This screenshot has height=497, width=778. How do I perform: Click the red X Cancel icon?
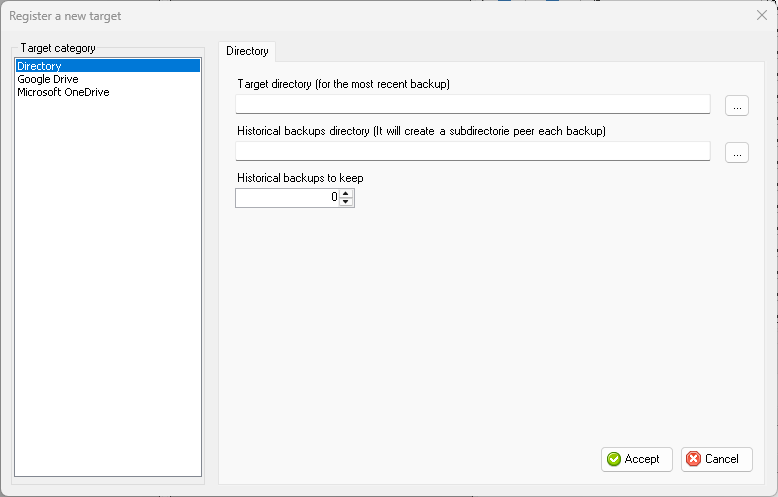point(694,459)
